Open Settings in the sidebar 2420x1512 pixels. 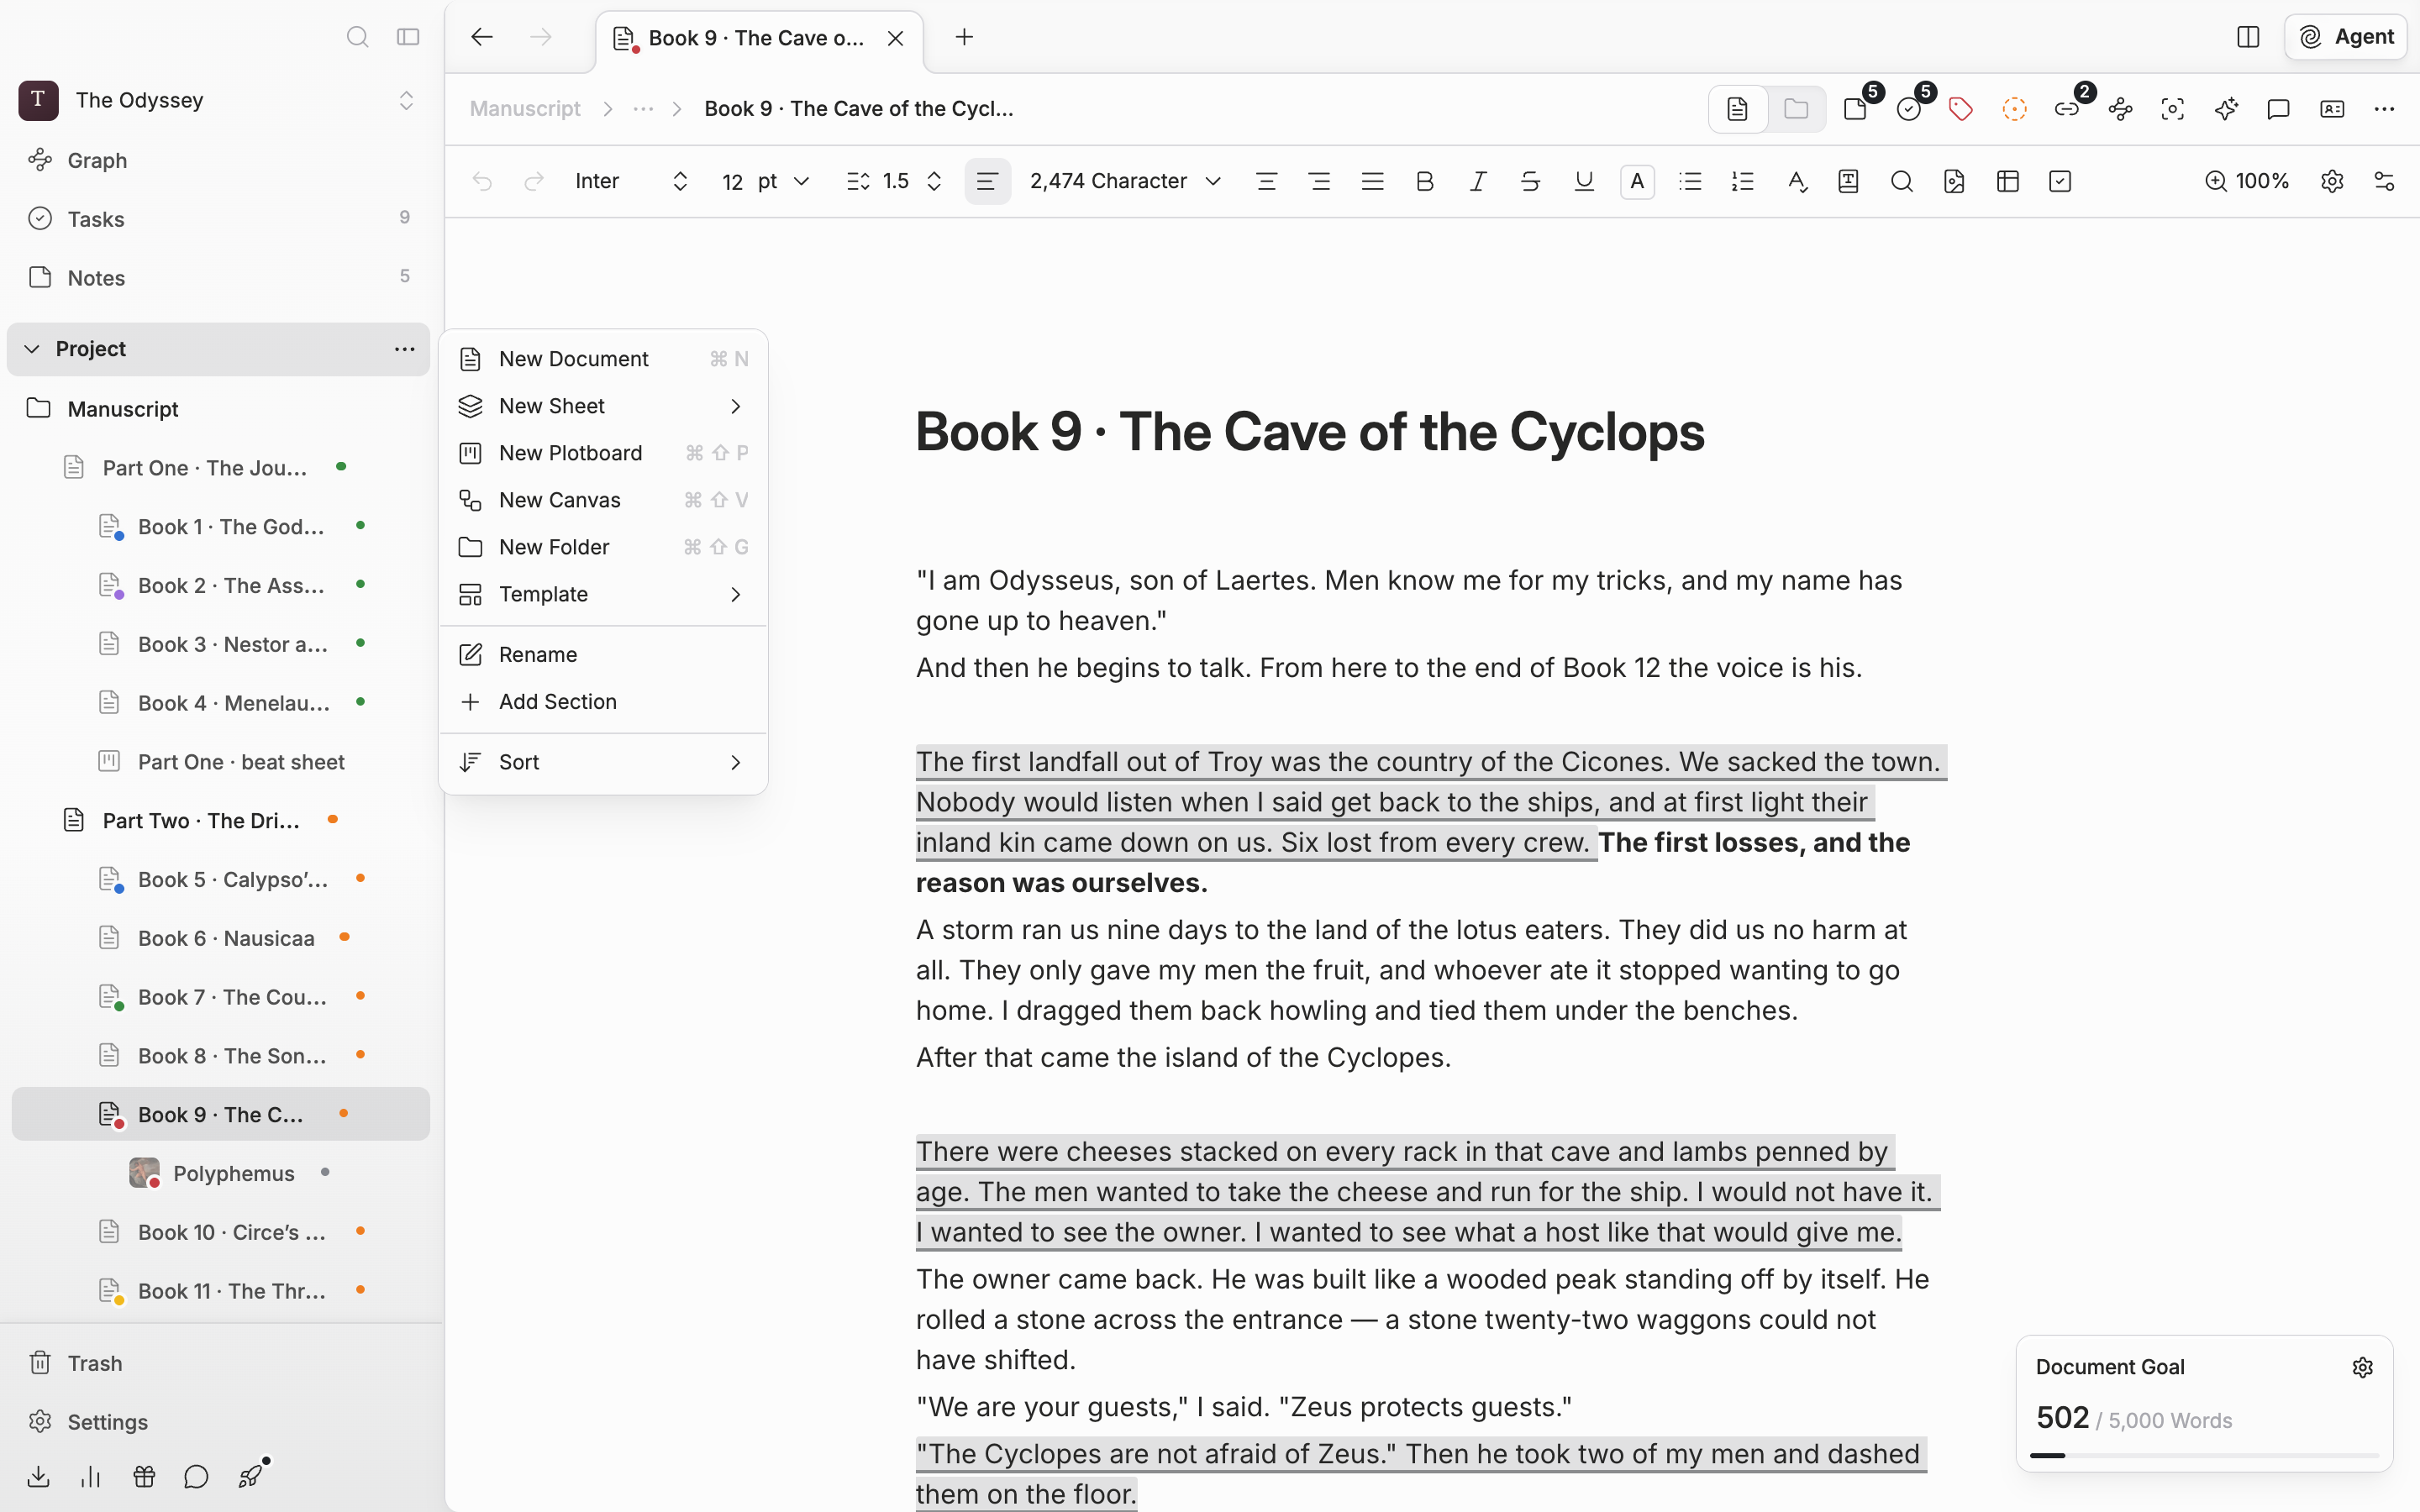pyautogui.click(x=218, y=1422)
